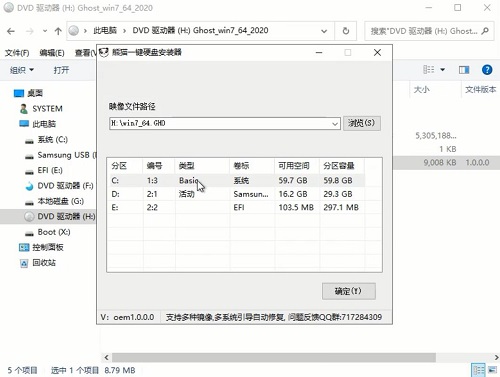The height and width of the screenshot is (377, 500).
Task: Open DVD 驱动器 (F:) in tree
Action: pyautogui.click(x=65, y=186)
